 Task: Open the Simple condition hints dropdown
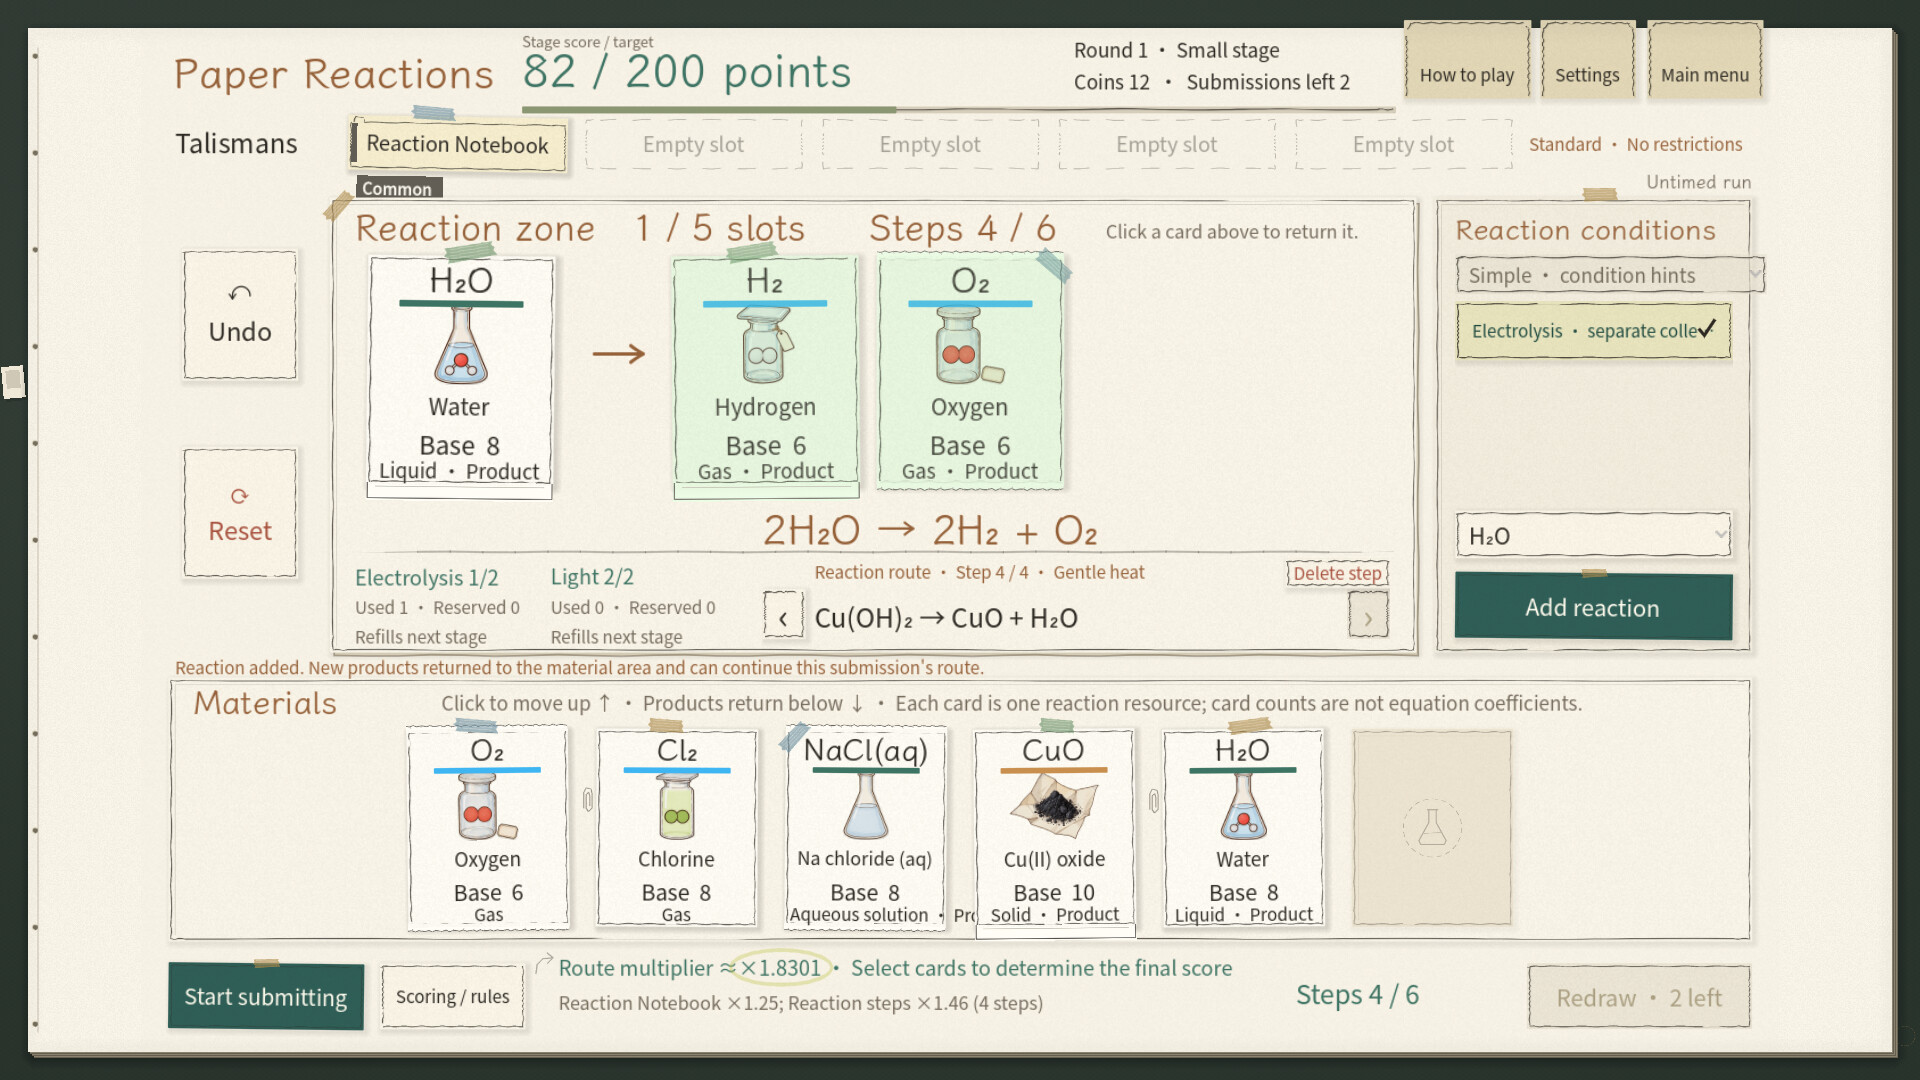point(1609,275)
